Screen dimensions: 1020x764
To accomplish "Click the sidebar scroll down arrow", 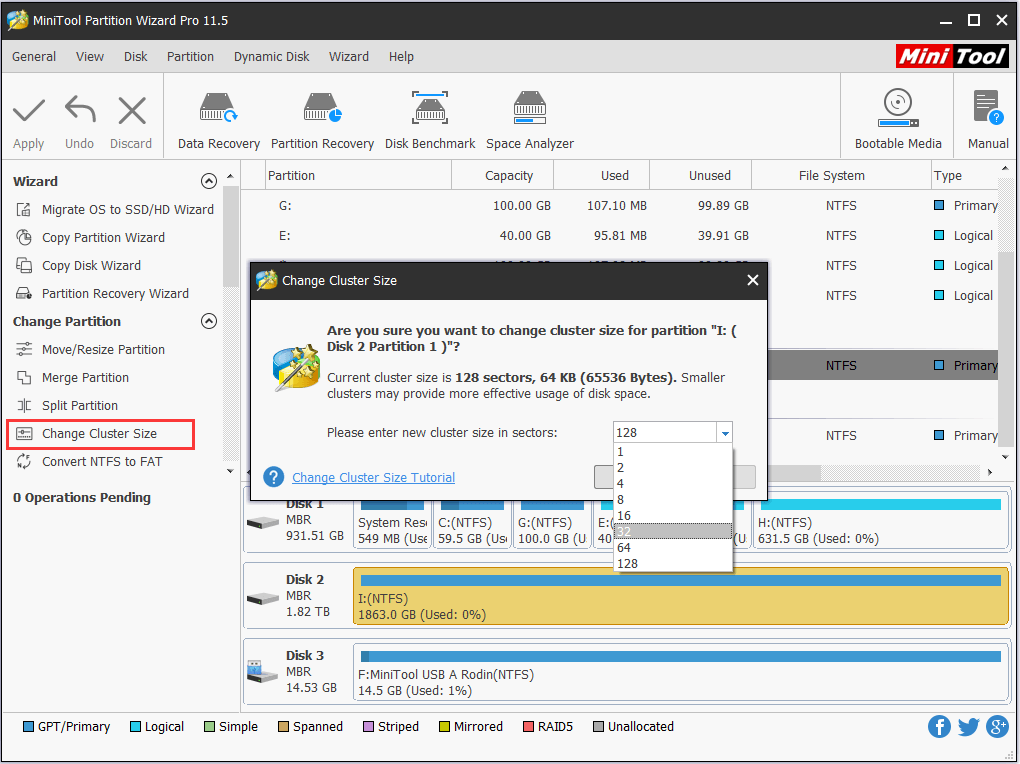I will point(230,471).
